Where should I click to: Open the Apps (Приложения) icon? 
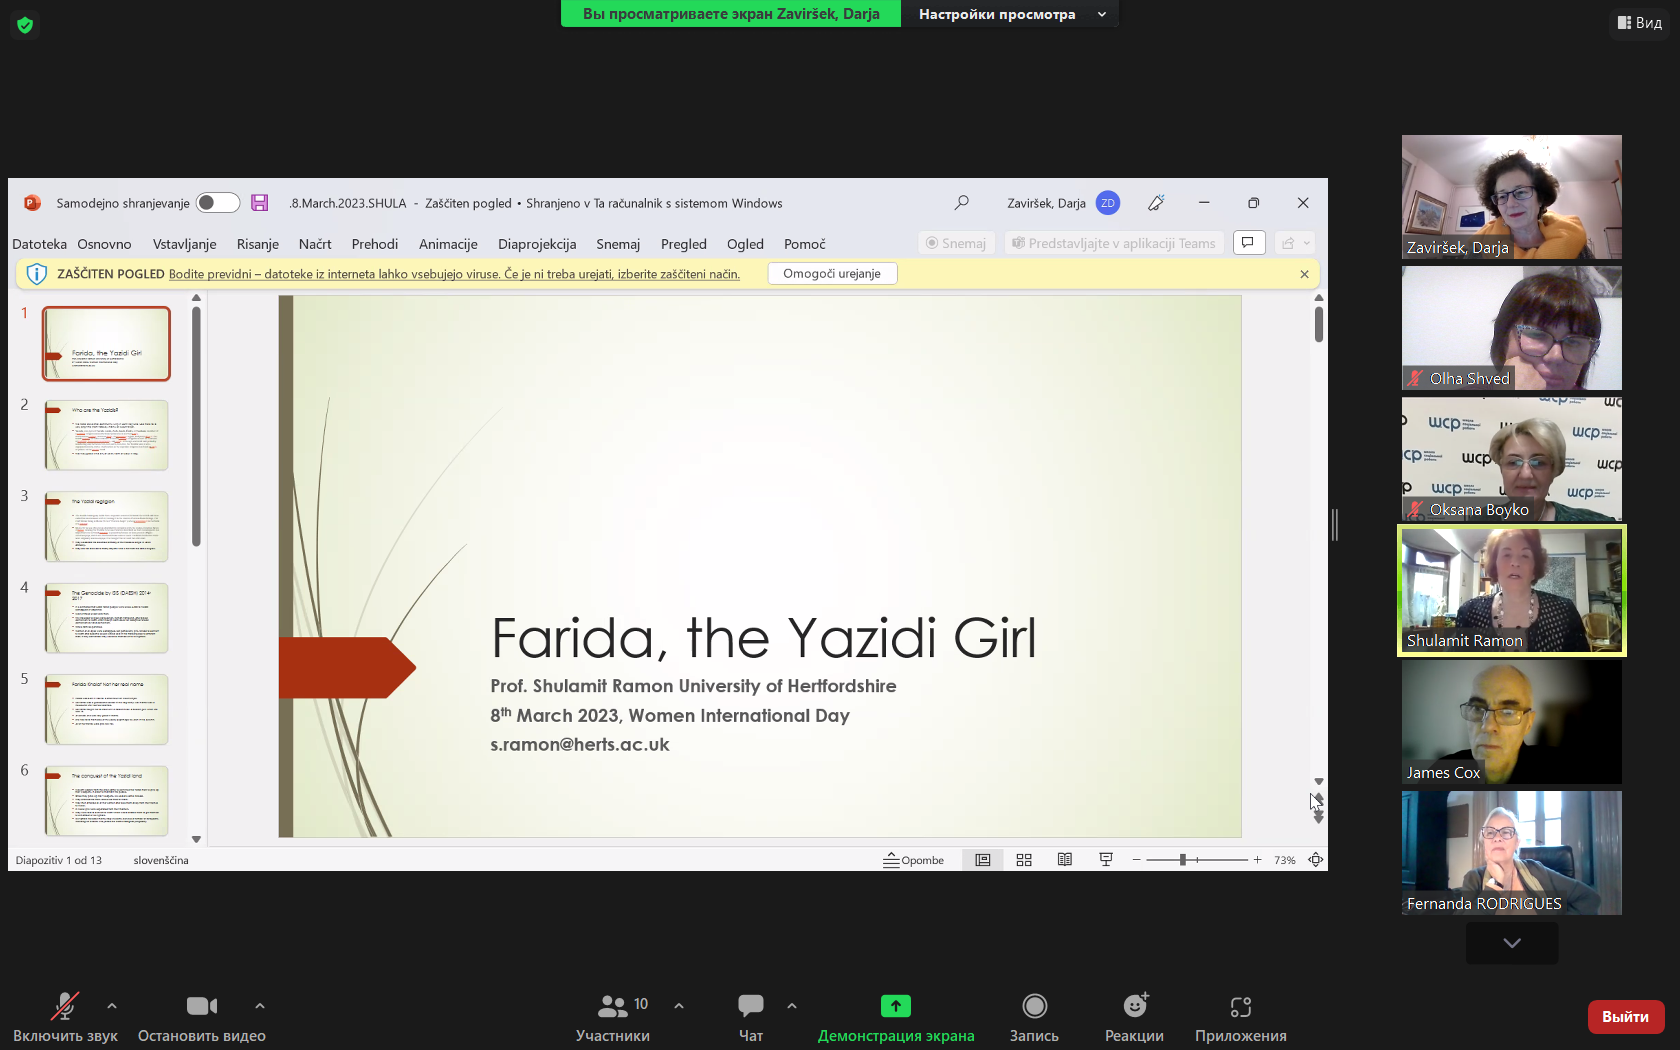tap(1240, 1006)
